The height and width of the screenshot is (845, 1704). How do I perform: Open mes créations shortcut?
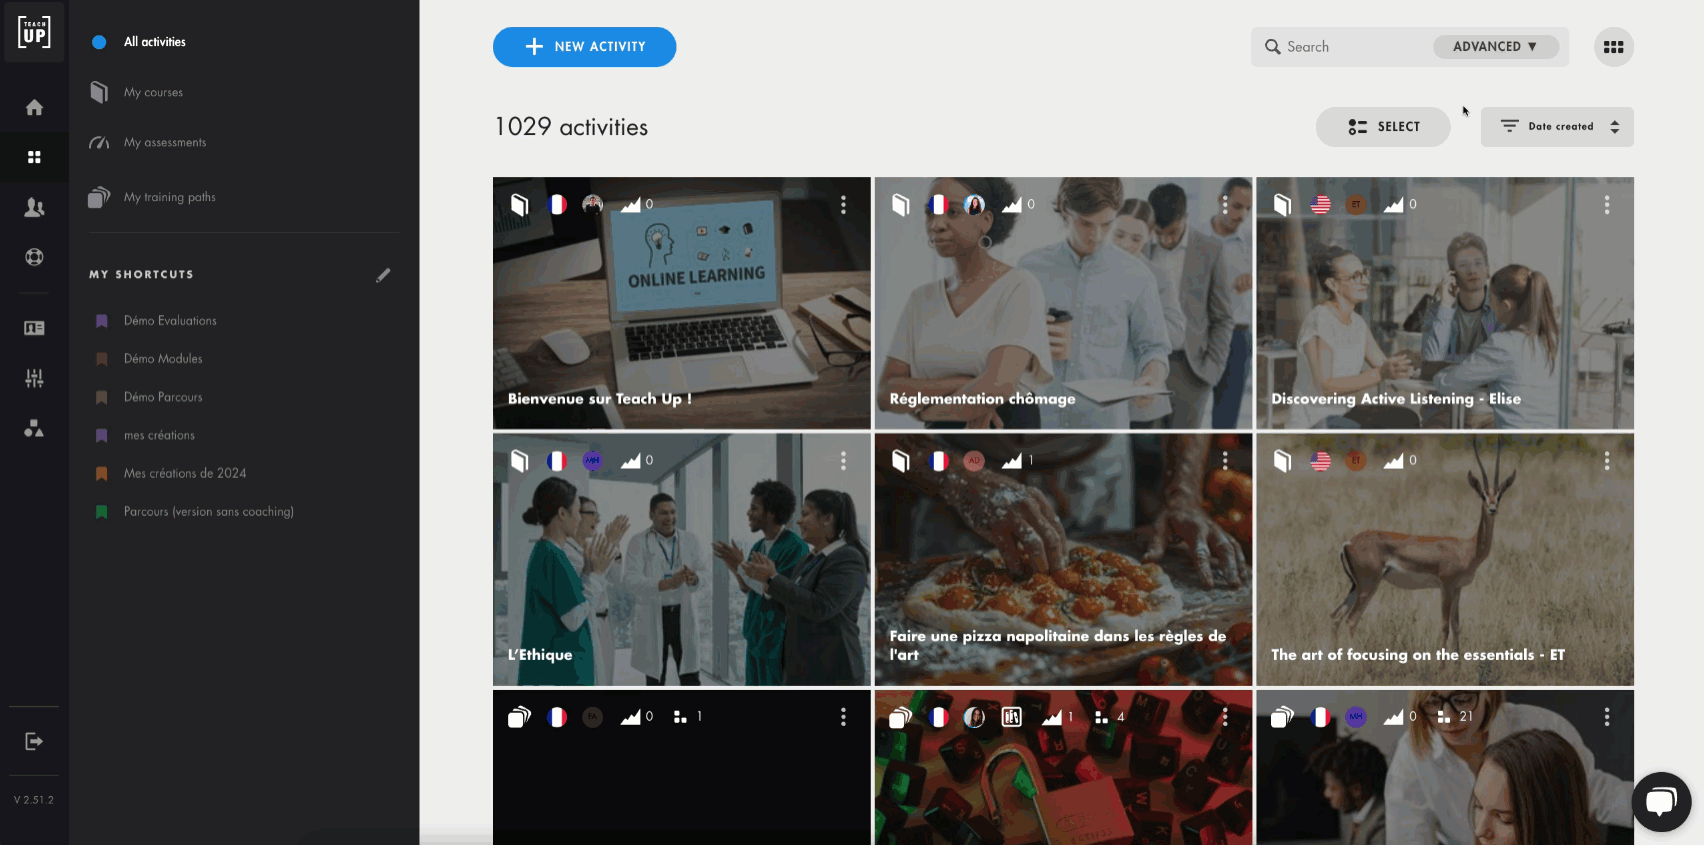point(159,435)
